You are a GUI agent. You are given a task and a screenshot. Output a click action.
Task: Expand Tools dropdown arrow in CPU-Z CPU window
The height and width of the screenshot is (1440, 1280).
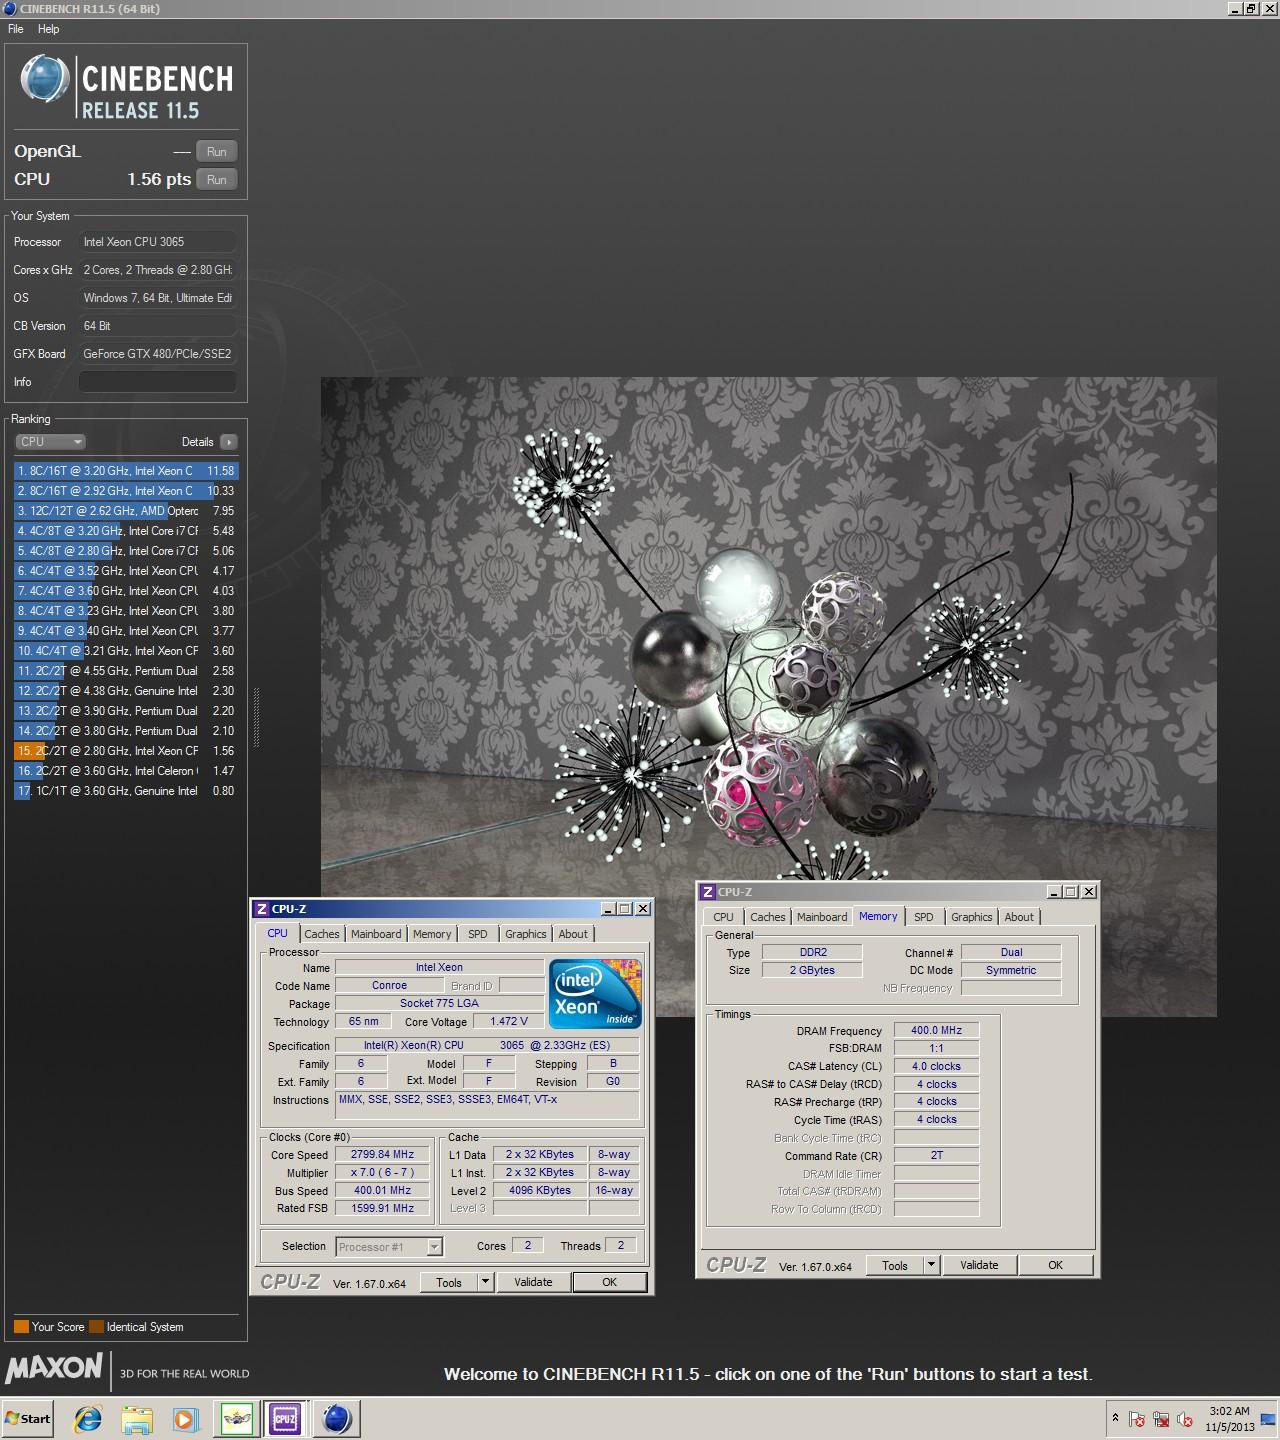486,1283
